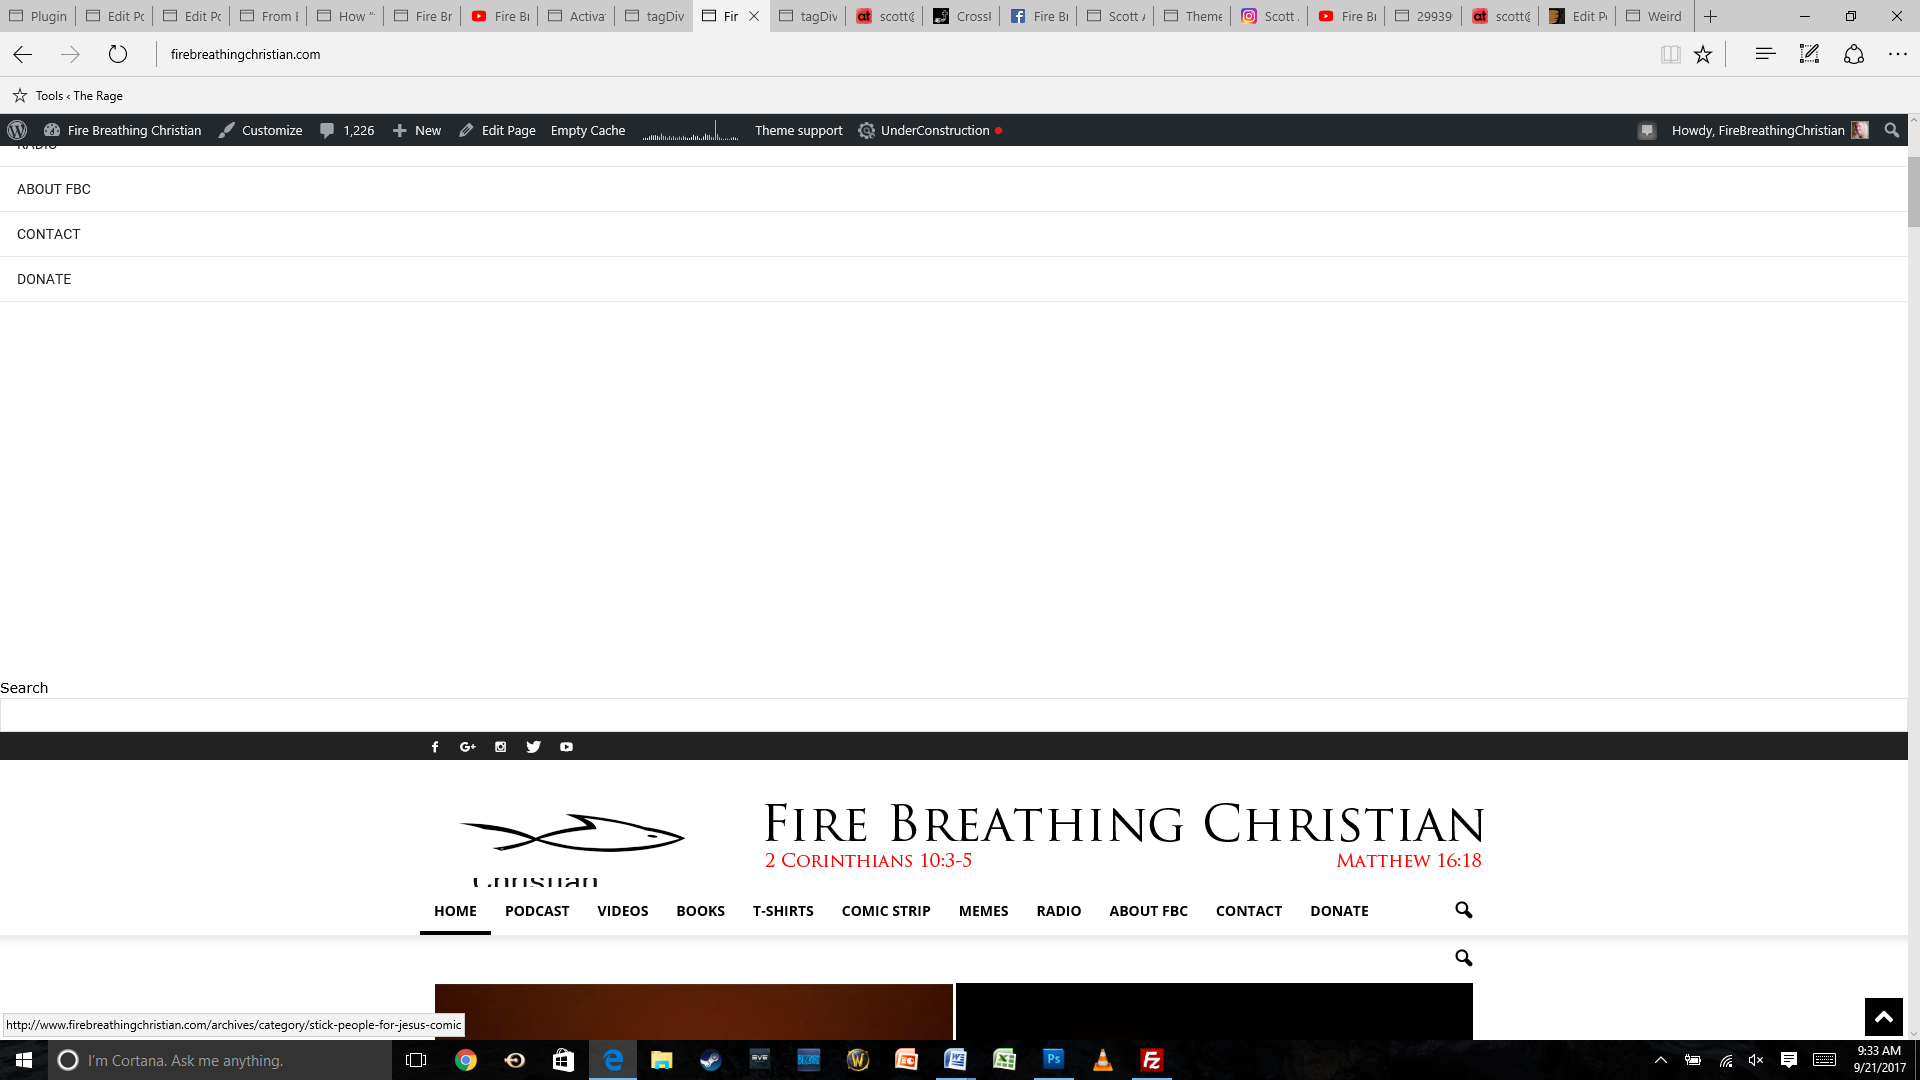The image size is (1920, 1080).
Task: Open Windows Start menu
Action: pyautogui.click(x=24, y=1060)
